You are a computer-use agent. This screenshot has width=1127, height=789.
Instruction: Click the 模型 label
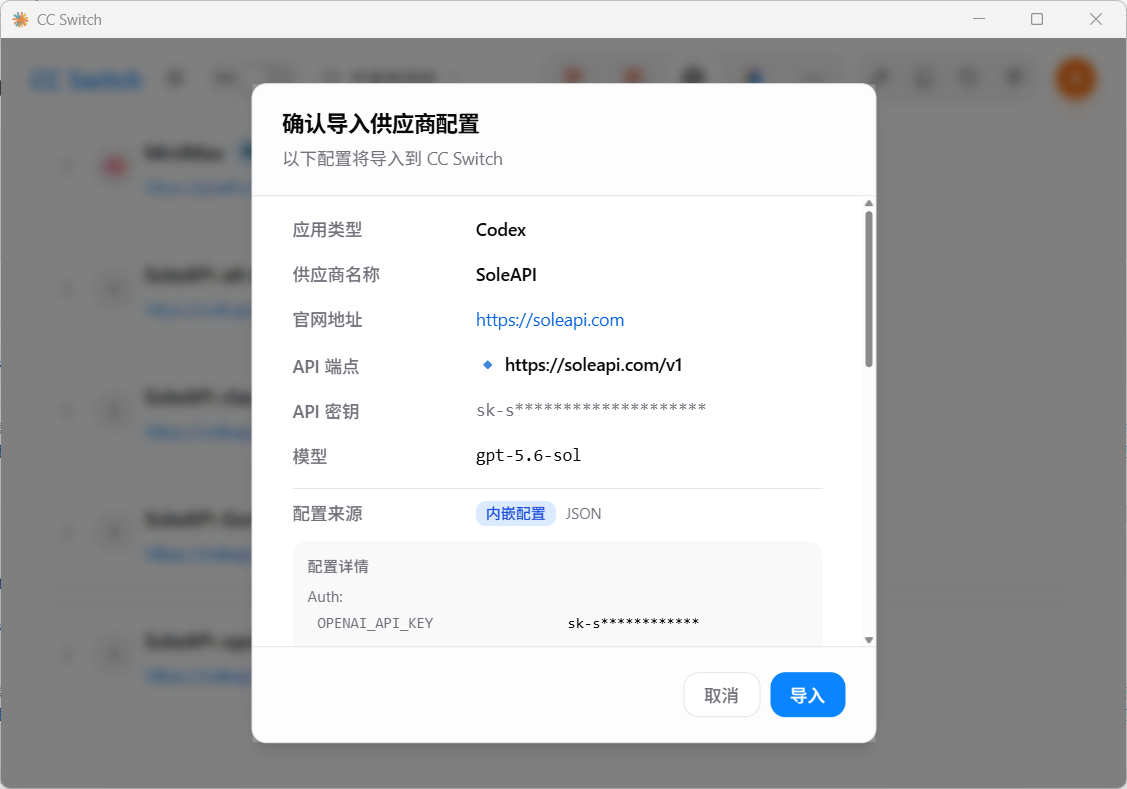(310, 456)
